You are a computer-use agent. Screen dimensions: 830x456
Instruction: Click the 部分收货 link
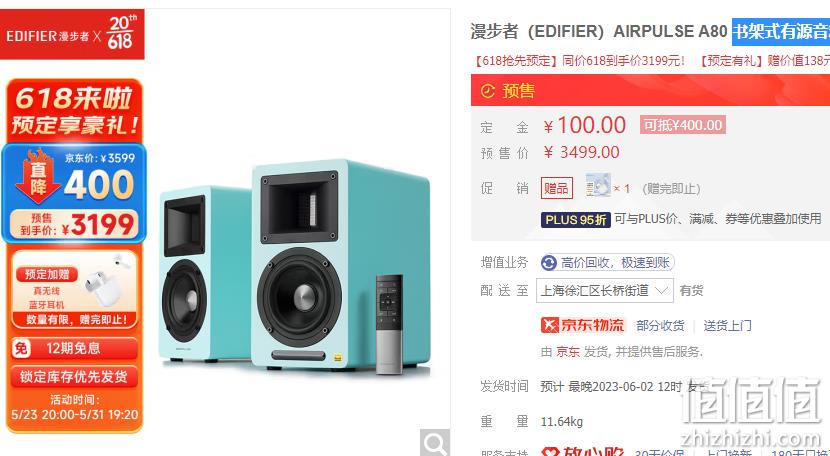pos(660,326)
